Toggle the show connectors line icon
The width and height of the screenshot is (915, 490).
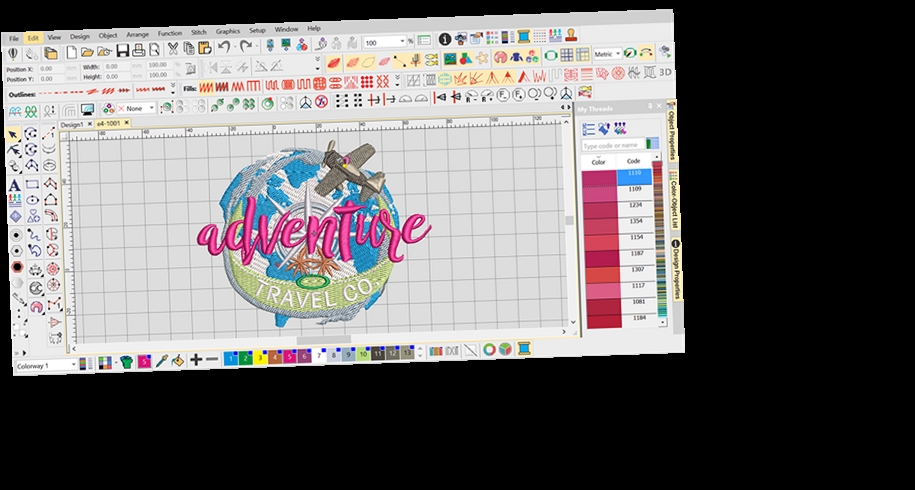point(399,60)
